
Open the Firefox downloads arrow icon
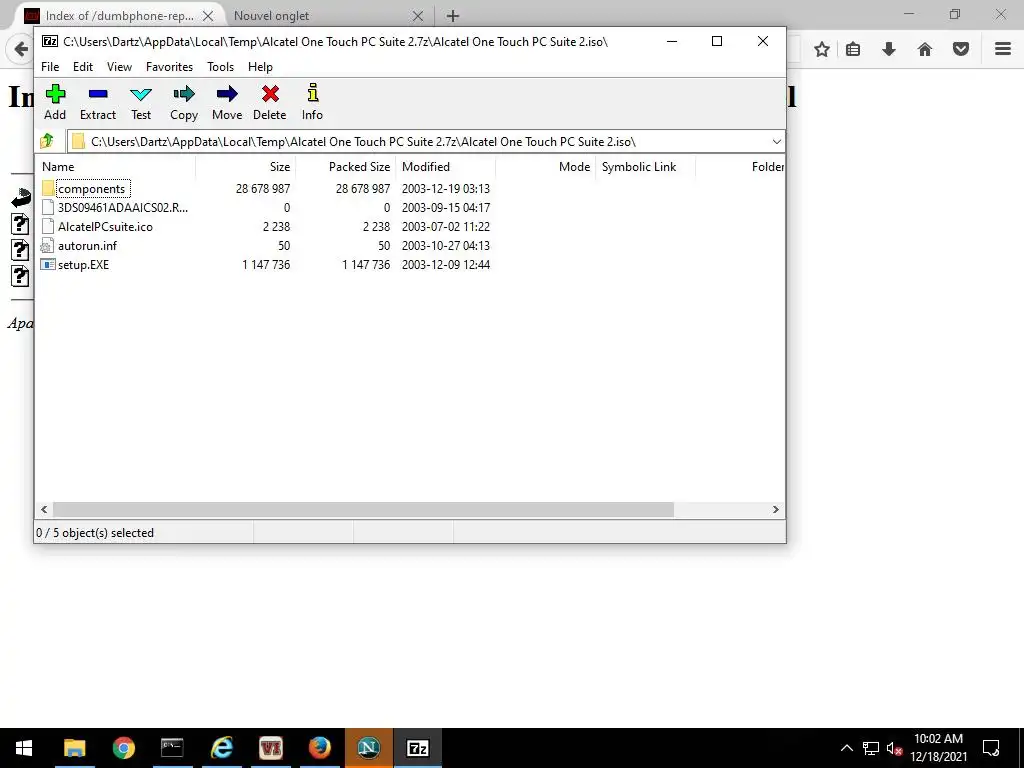889,49
